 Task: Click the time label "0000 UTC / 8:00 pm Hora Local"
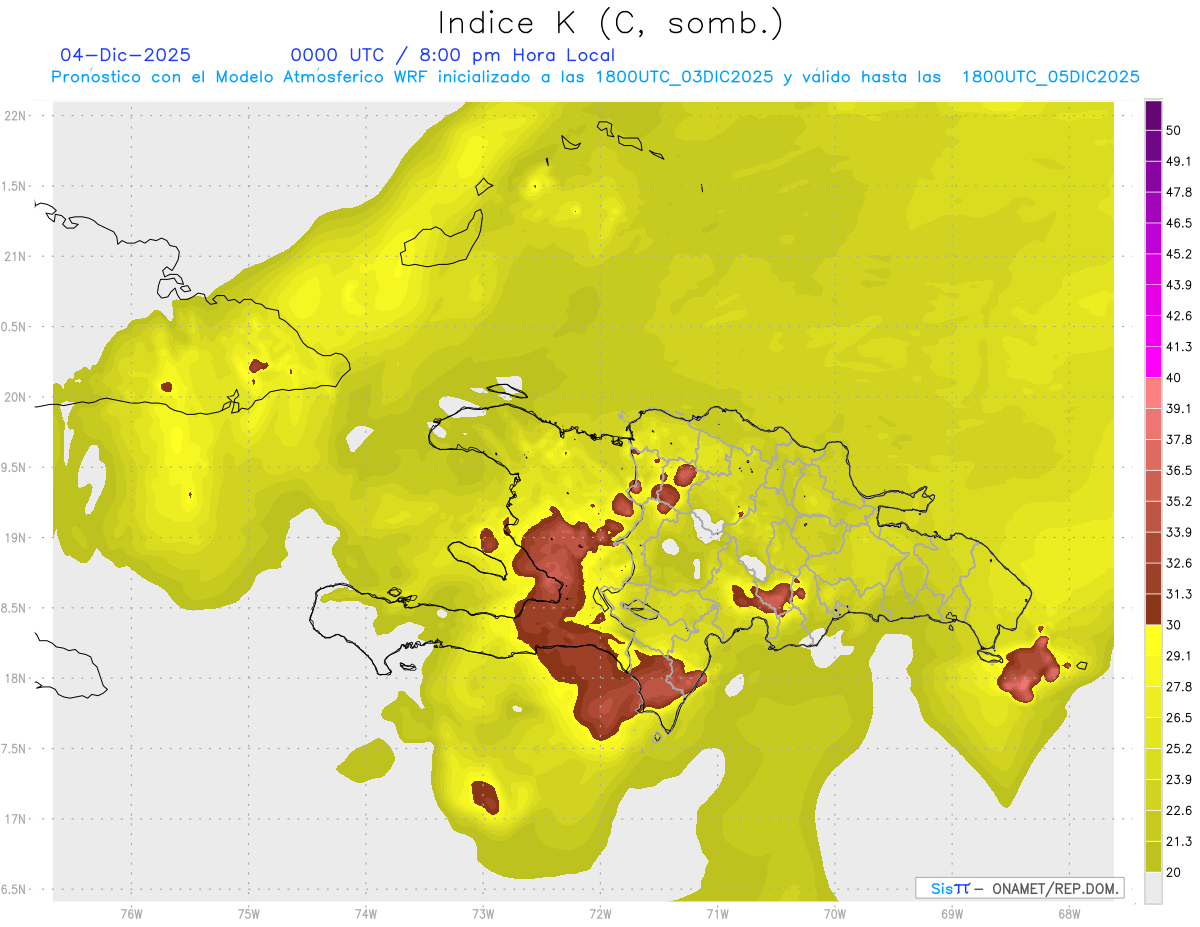[452, 55]
